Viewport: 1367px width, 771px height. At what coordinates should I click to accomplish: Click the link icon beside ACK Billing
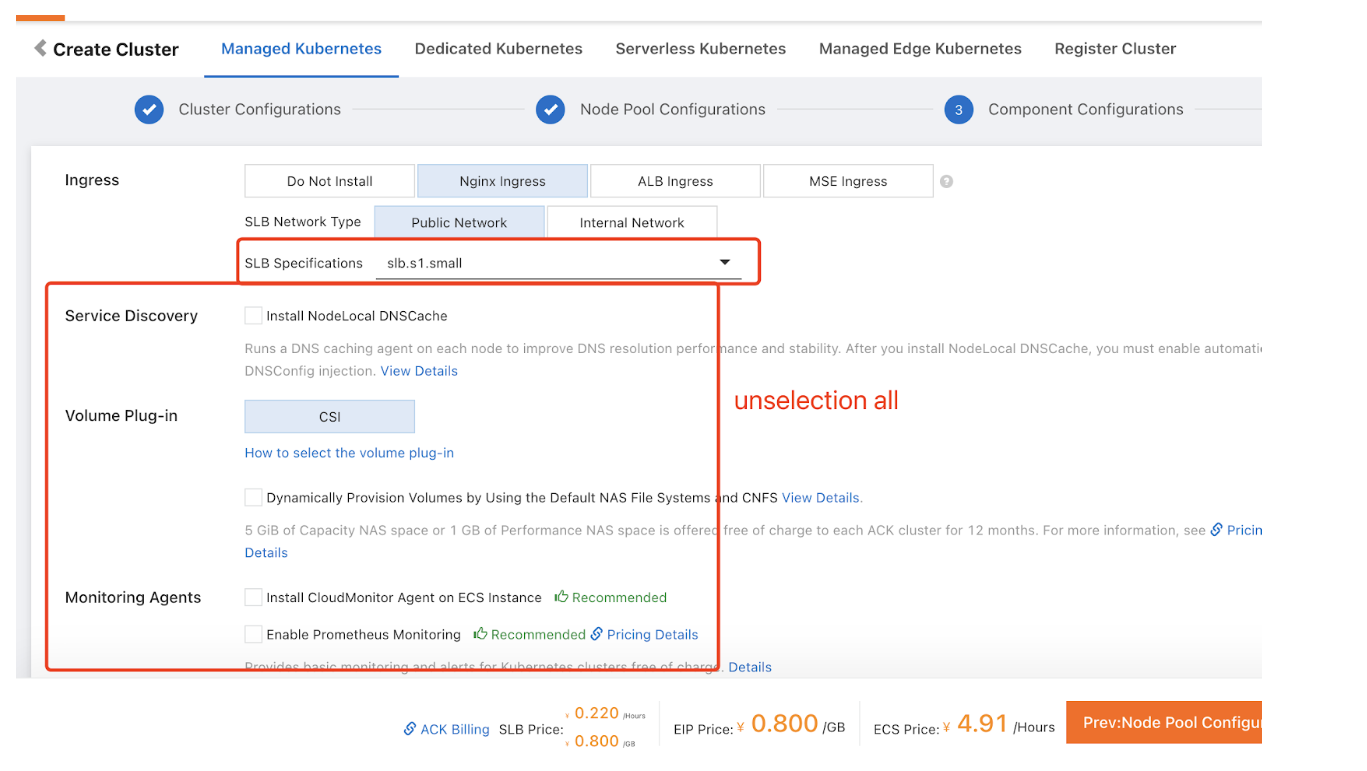(410, 729)
